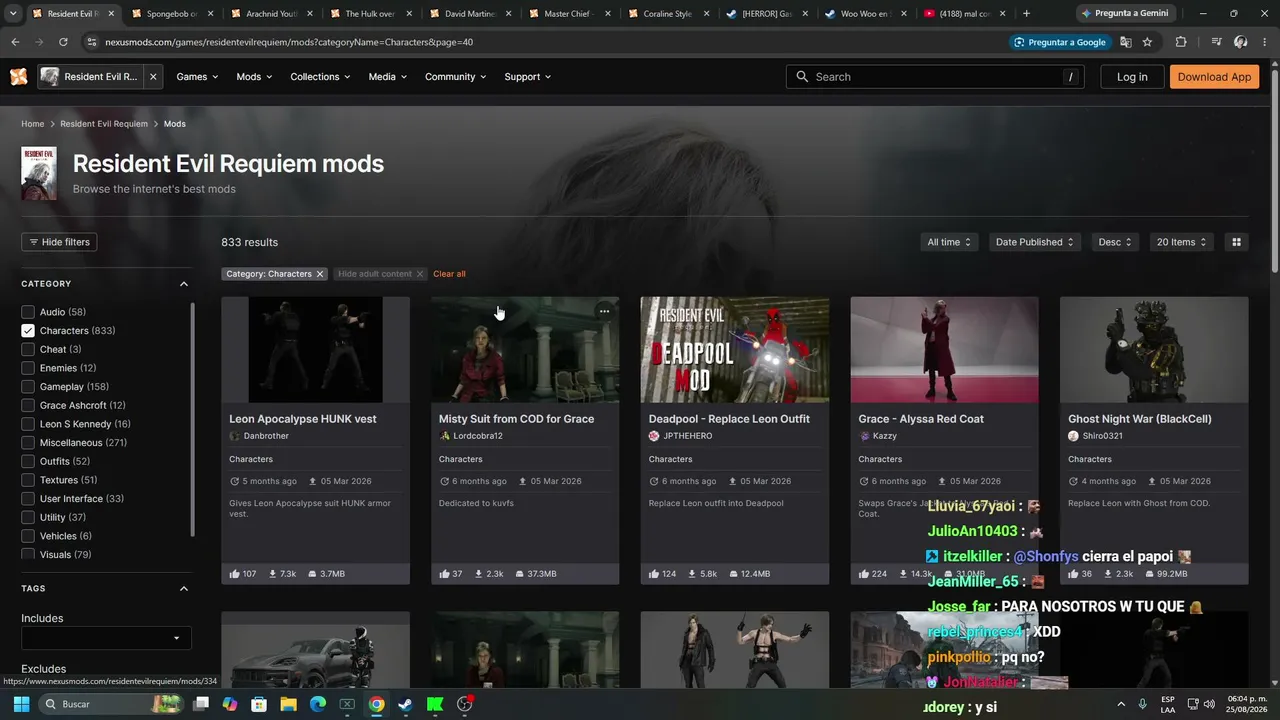Open the Chrome three-dot menu
The height and width of the screenshot is (720, 1280).
click(1264, 42)
